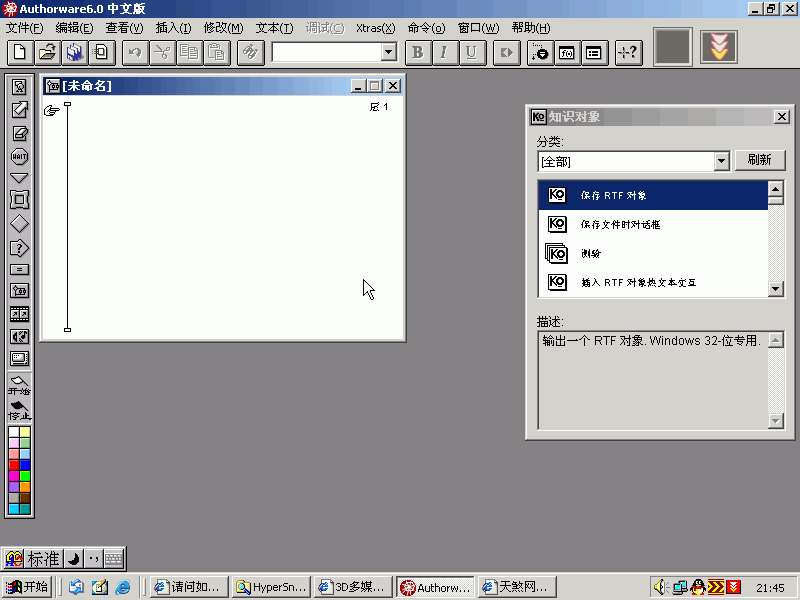
Task: Click the Copy toolbar icon
Action: pyautogui.click(x=189, y=52)
